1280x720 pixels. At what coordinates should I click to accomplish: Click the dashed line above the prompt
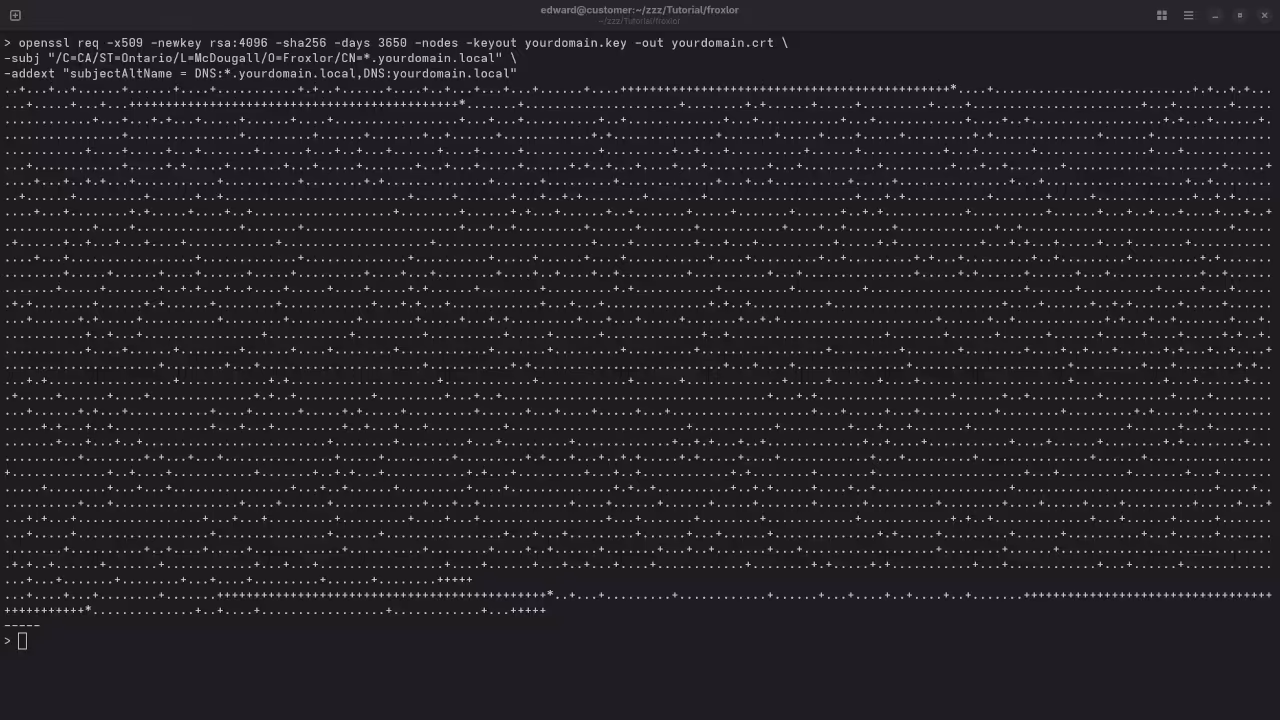click(x=22, y=625)
